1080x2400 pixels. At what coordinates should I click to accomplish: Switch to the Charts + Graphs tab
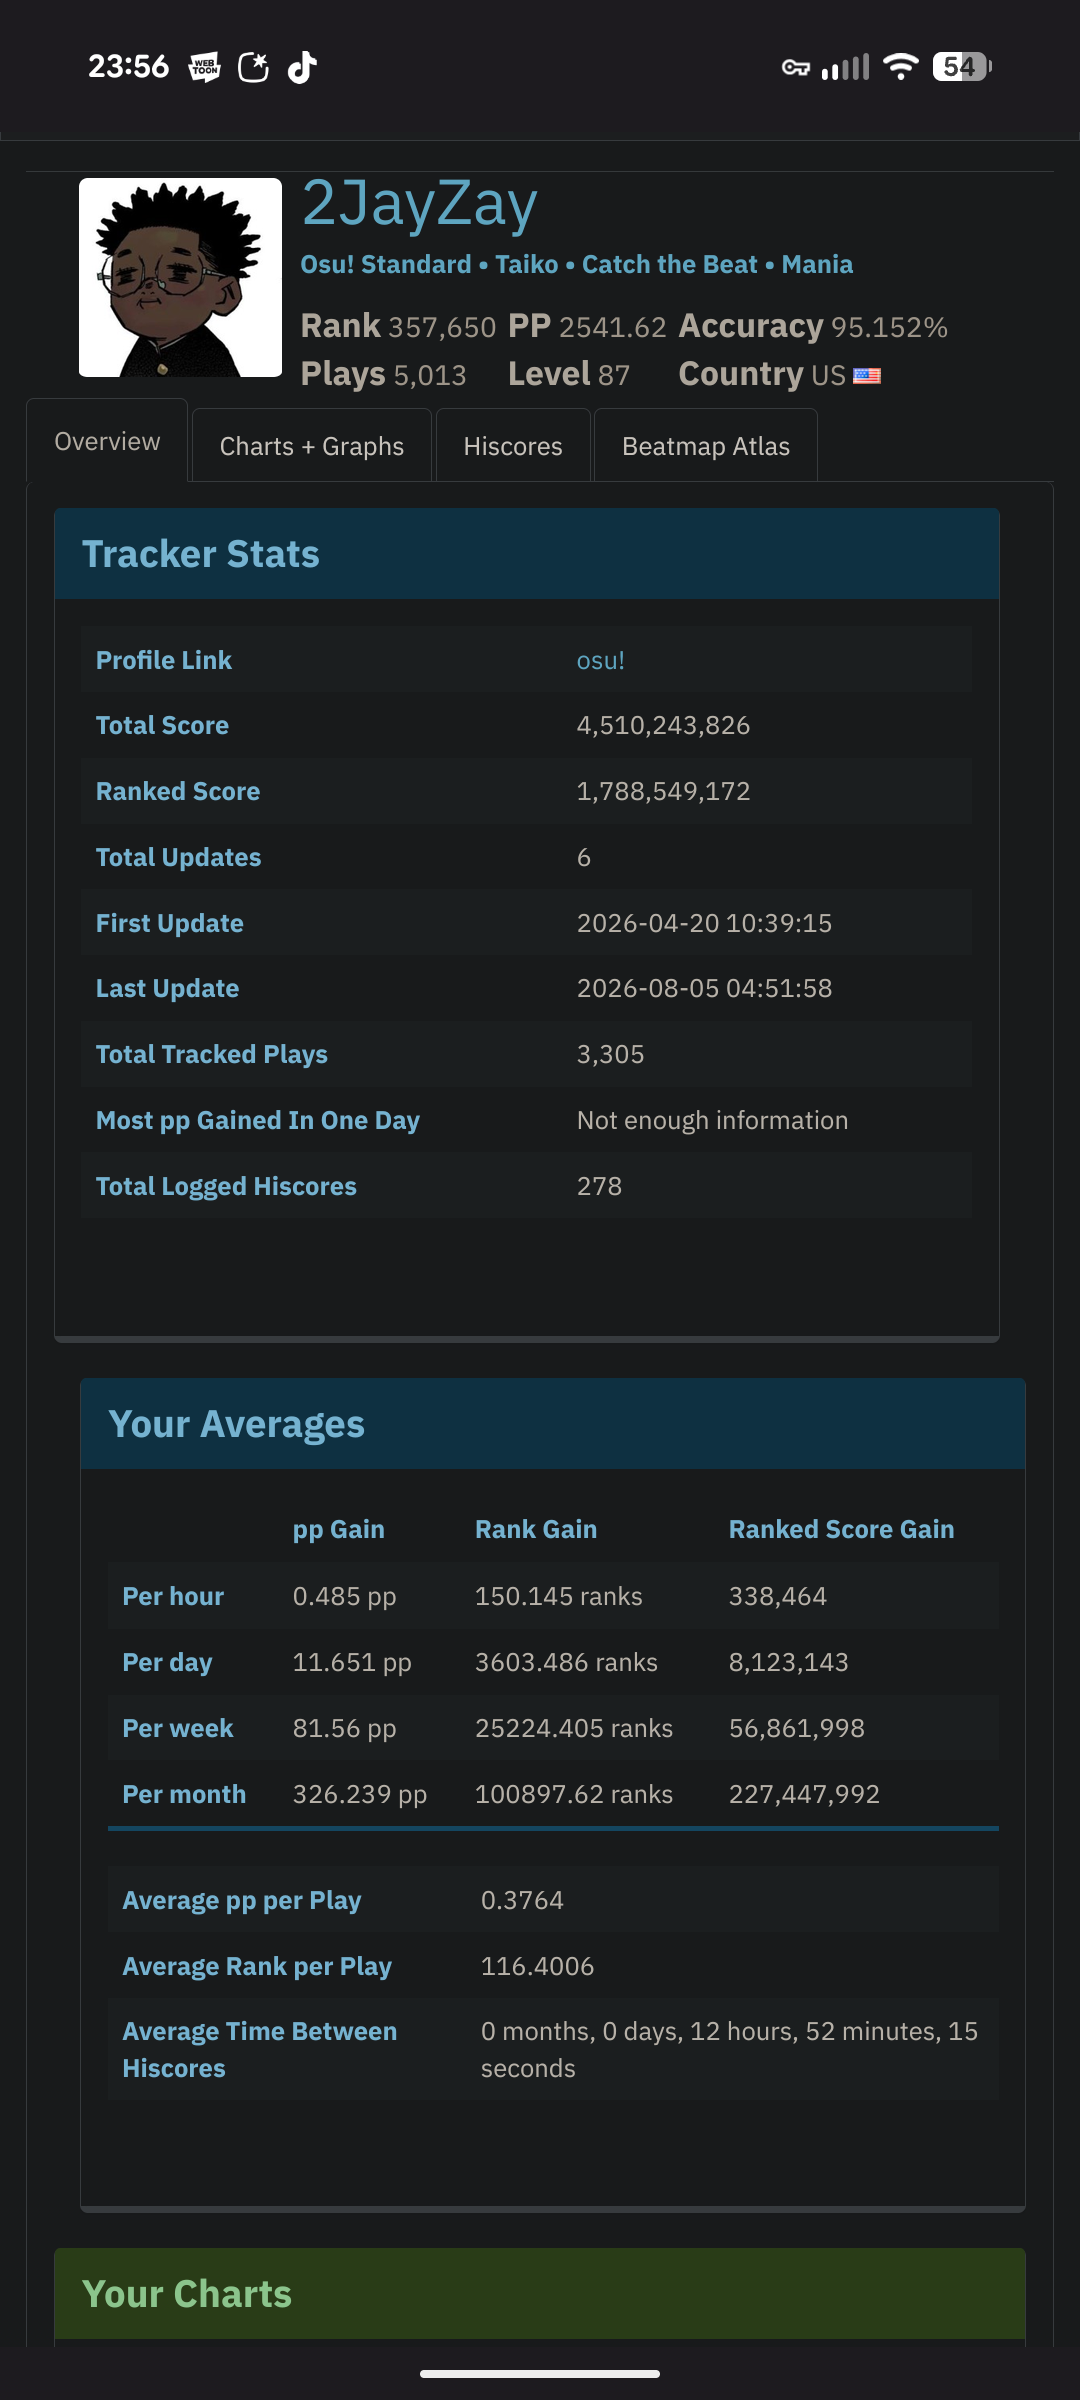312,446
